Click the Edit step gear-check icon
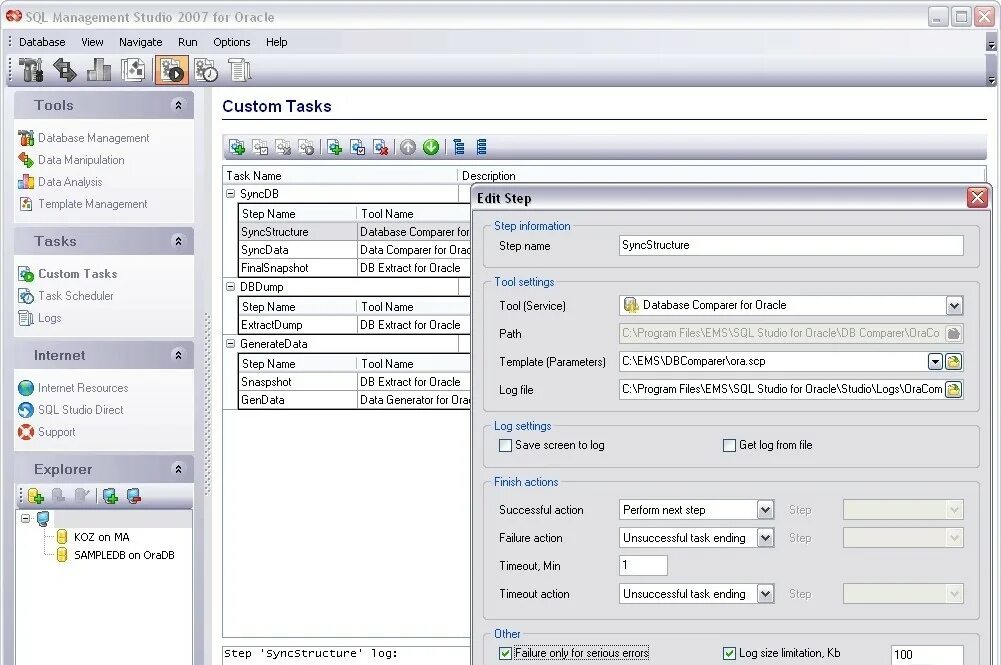This screenshot has width=1001, height=665. pyautogui.click(x=358, y=147)
